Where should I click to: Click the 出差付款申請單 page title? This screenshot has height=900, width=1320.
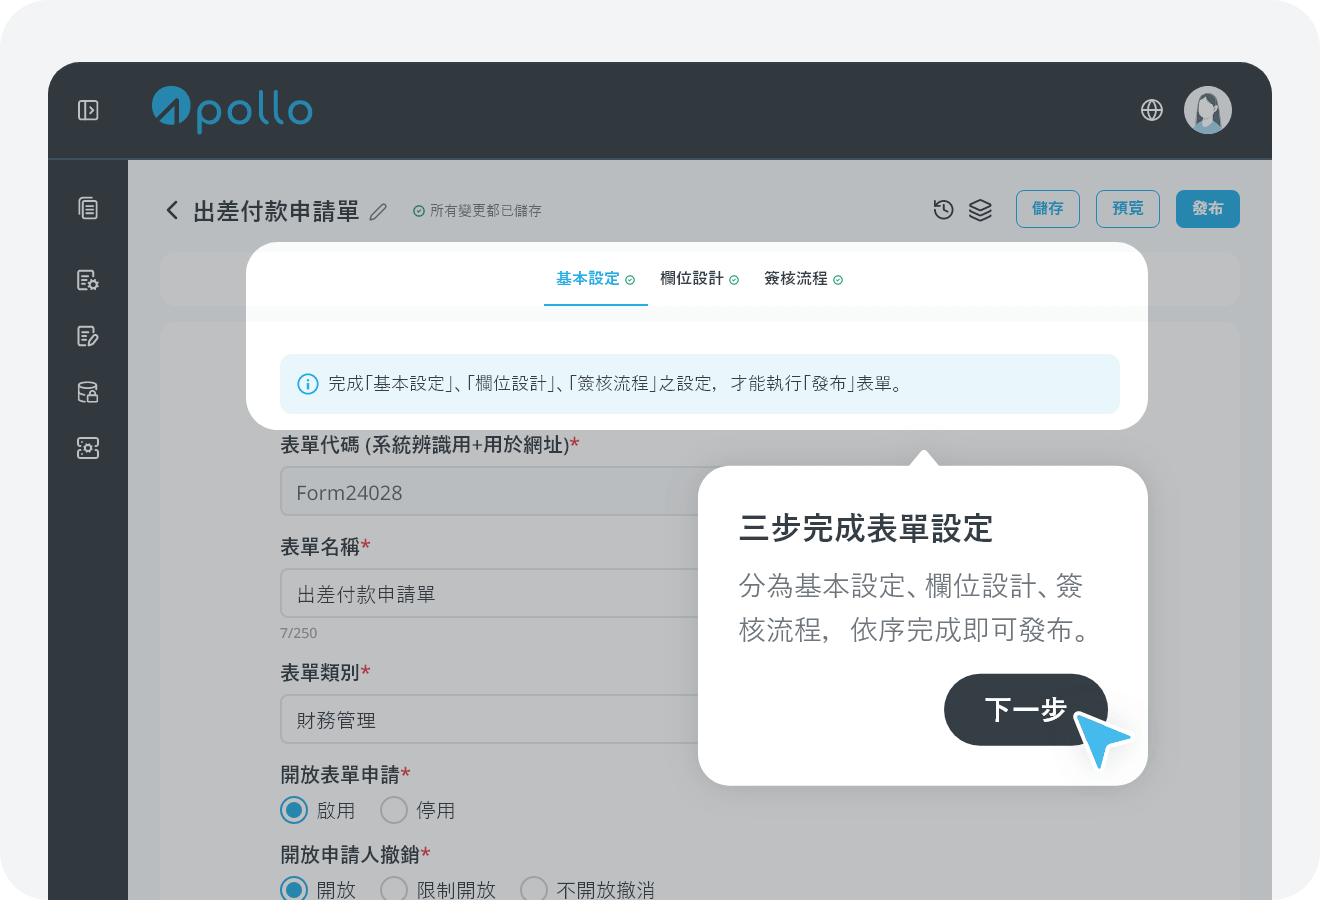point(276,211)
